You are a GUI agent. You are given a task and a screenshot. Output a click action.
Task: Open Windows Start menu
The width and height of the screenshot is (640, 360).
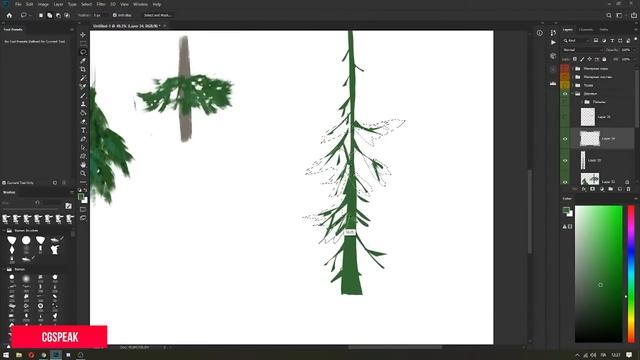click(6, 355)
